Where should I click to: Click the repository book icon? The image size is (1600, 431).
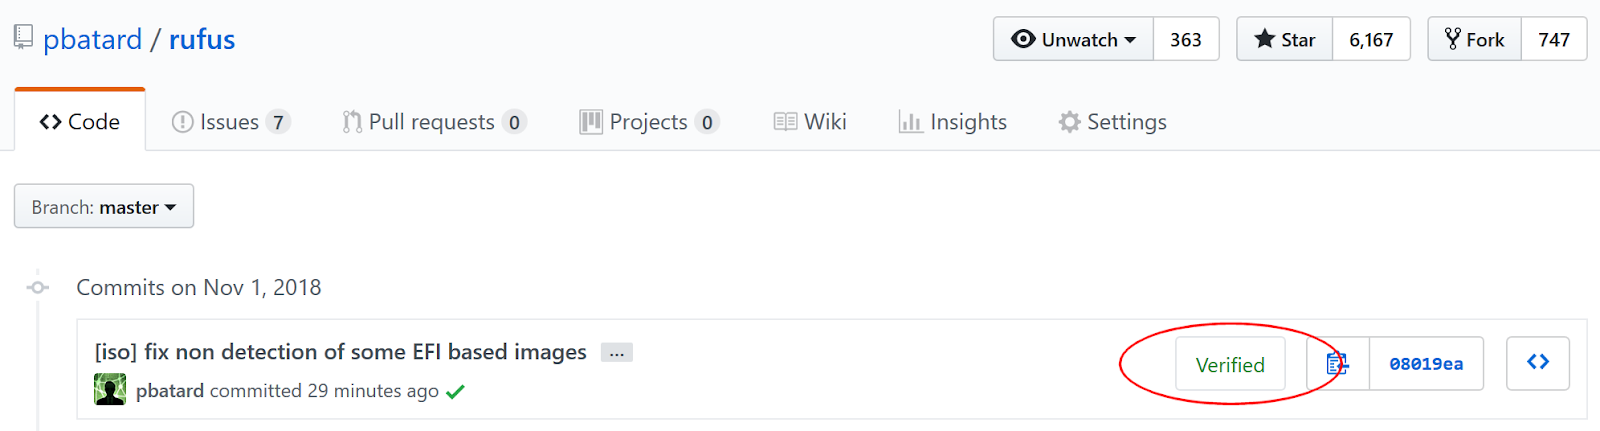pos(23,38)
